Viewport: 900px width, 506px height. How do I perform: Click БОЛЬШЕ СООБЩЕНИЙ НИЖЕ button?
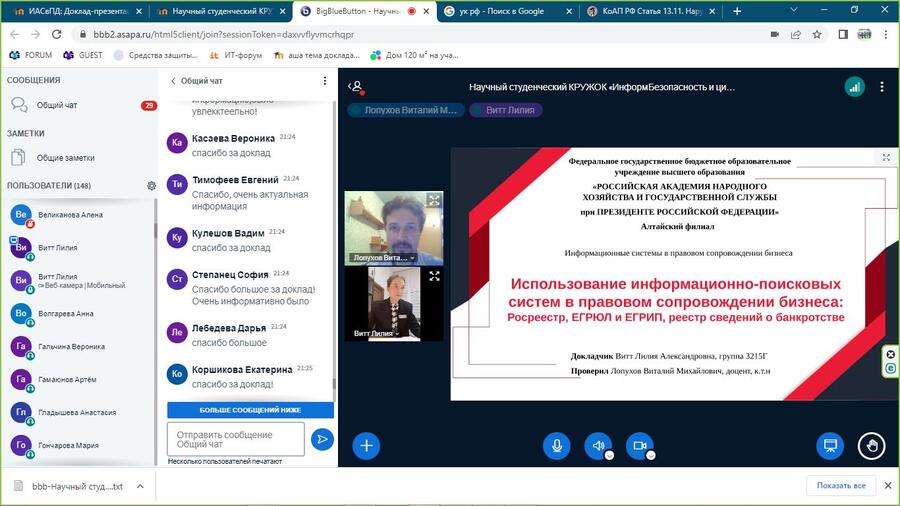[x=250, y=410]
